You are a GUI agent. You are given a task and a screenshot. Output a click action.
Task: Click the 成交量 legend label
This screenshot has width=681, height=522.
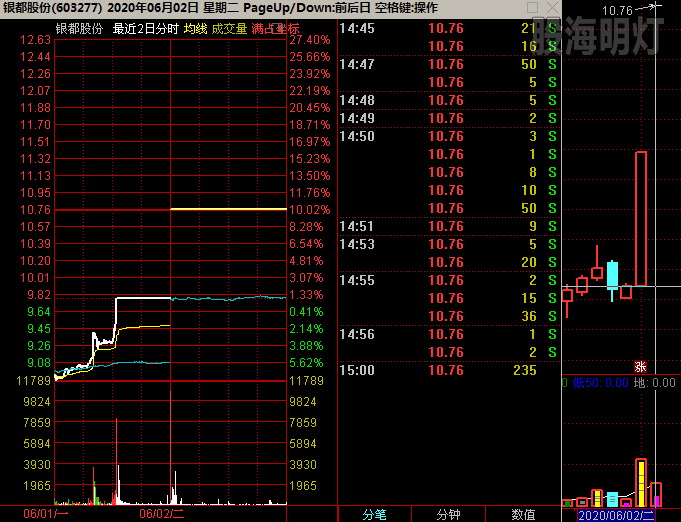(229, 29)
